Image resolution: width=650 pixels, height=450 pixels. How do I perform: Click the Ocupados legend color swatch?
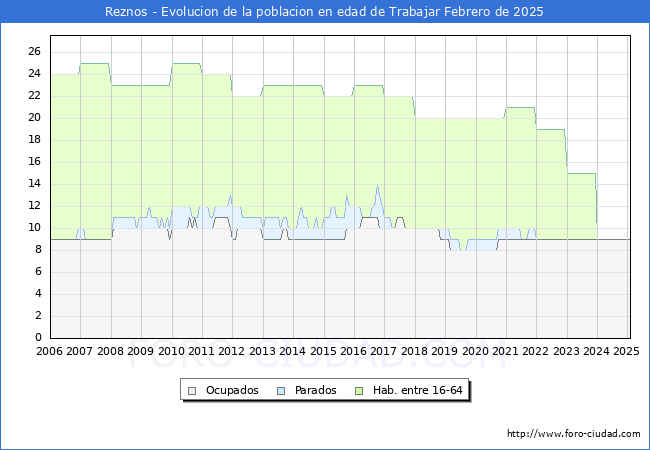pos(192,391)
